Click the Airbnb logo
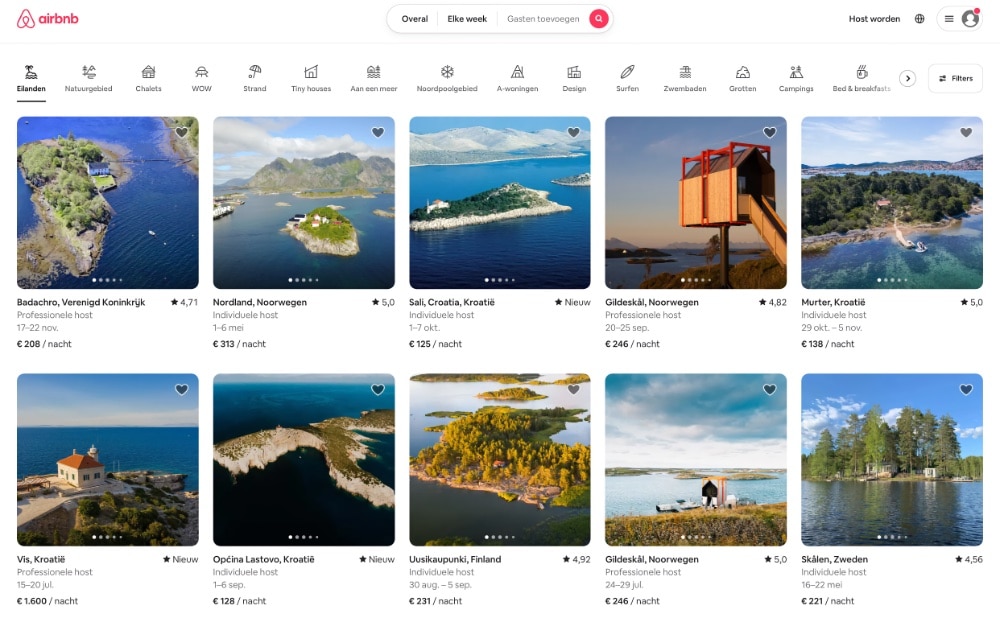Image resolution: width=1000 pixels, height=618 pixels. [x=47, y=18]
